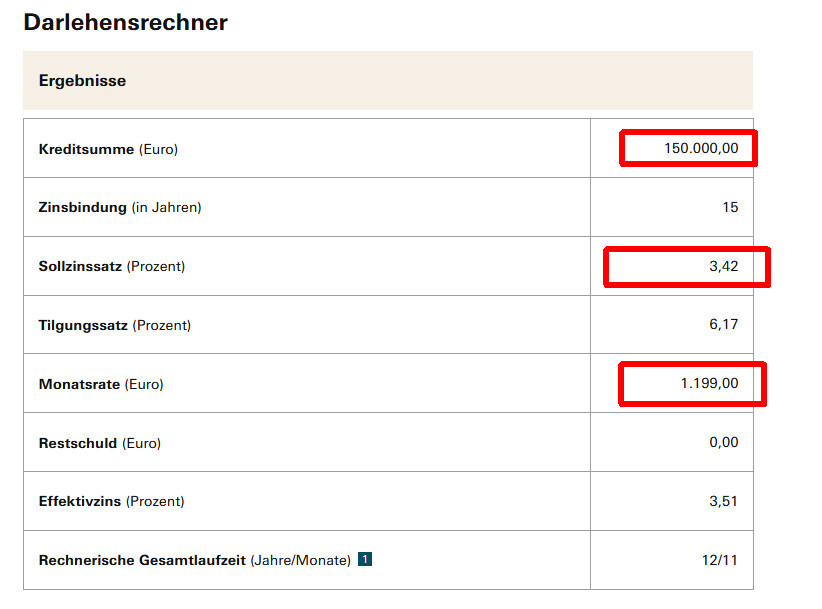This screenshot has height=609, width=822.
Task: Click the 150.000,00 Kreditsumme value
Action: point(701,148)
